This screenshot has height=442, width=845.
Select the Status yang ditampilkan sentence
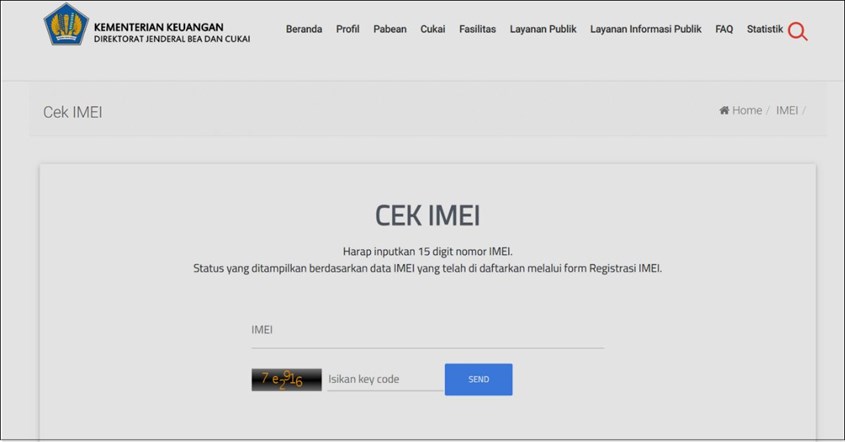click(427, 268)
